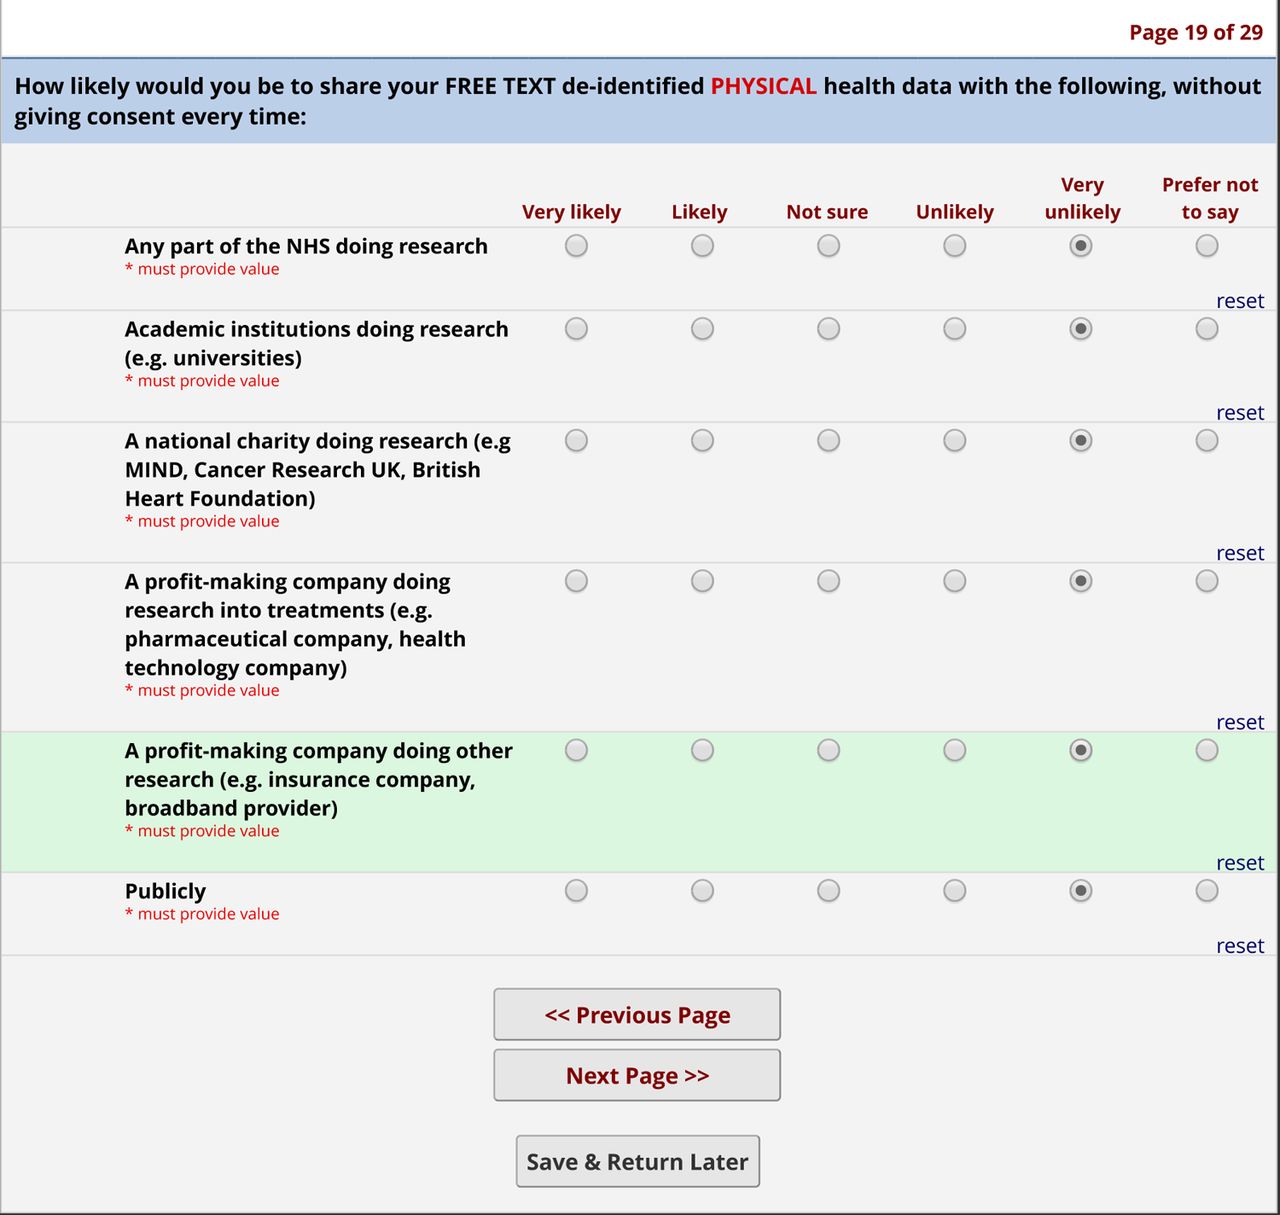Viewport: 1280px width, 1215px height.
Task: Reset the NHS doing research answer
Action: [x=1240, y=301]
